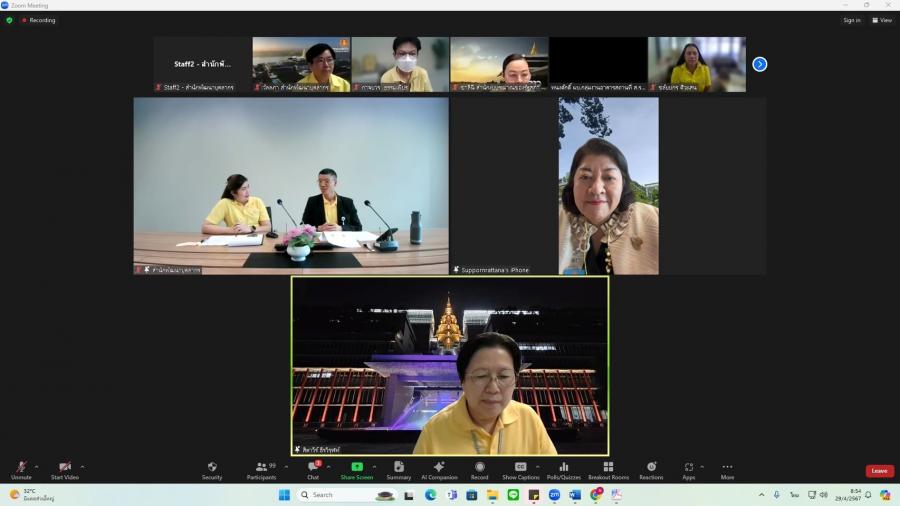The width and height of the screenshot is (900, 506).
Task: Open the Reactions menu
Action: click(x=651, y=467)
